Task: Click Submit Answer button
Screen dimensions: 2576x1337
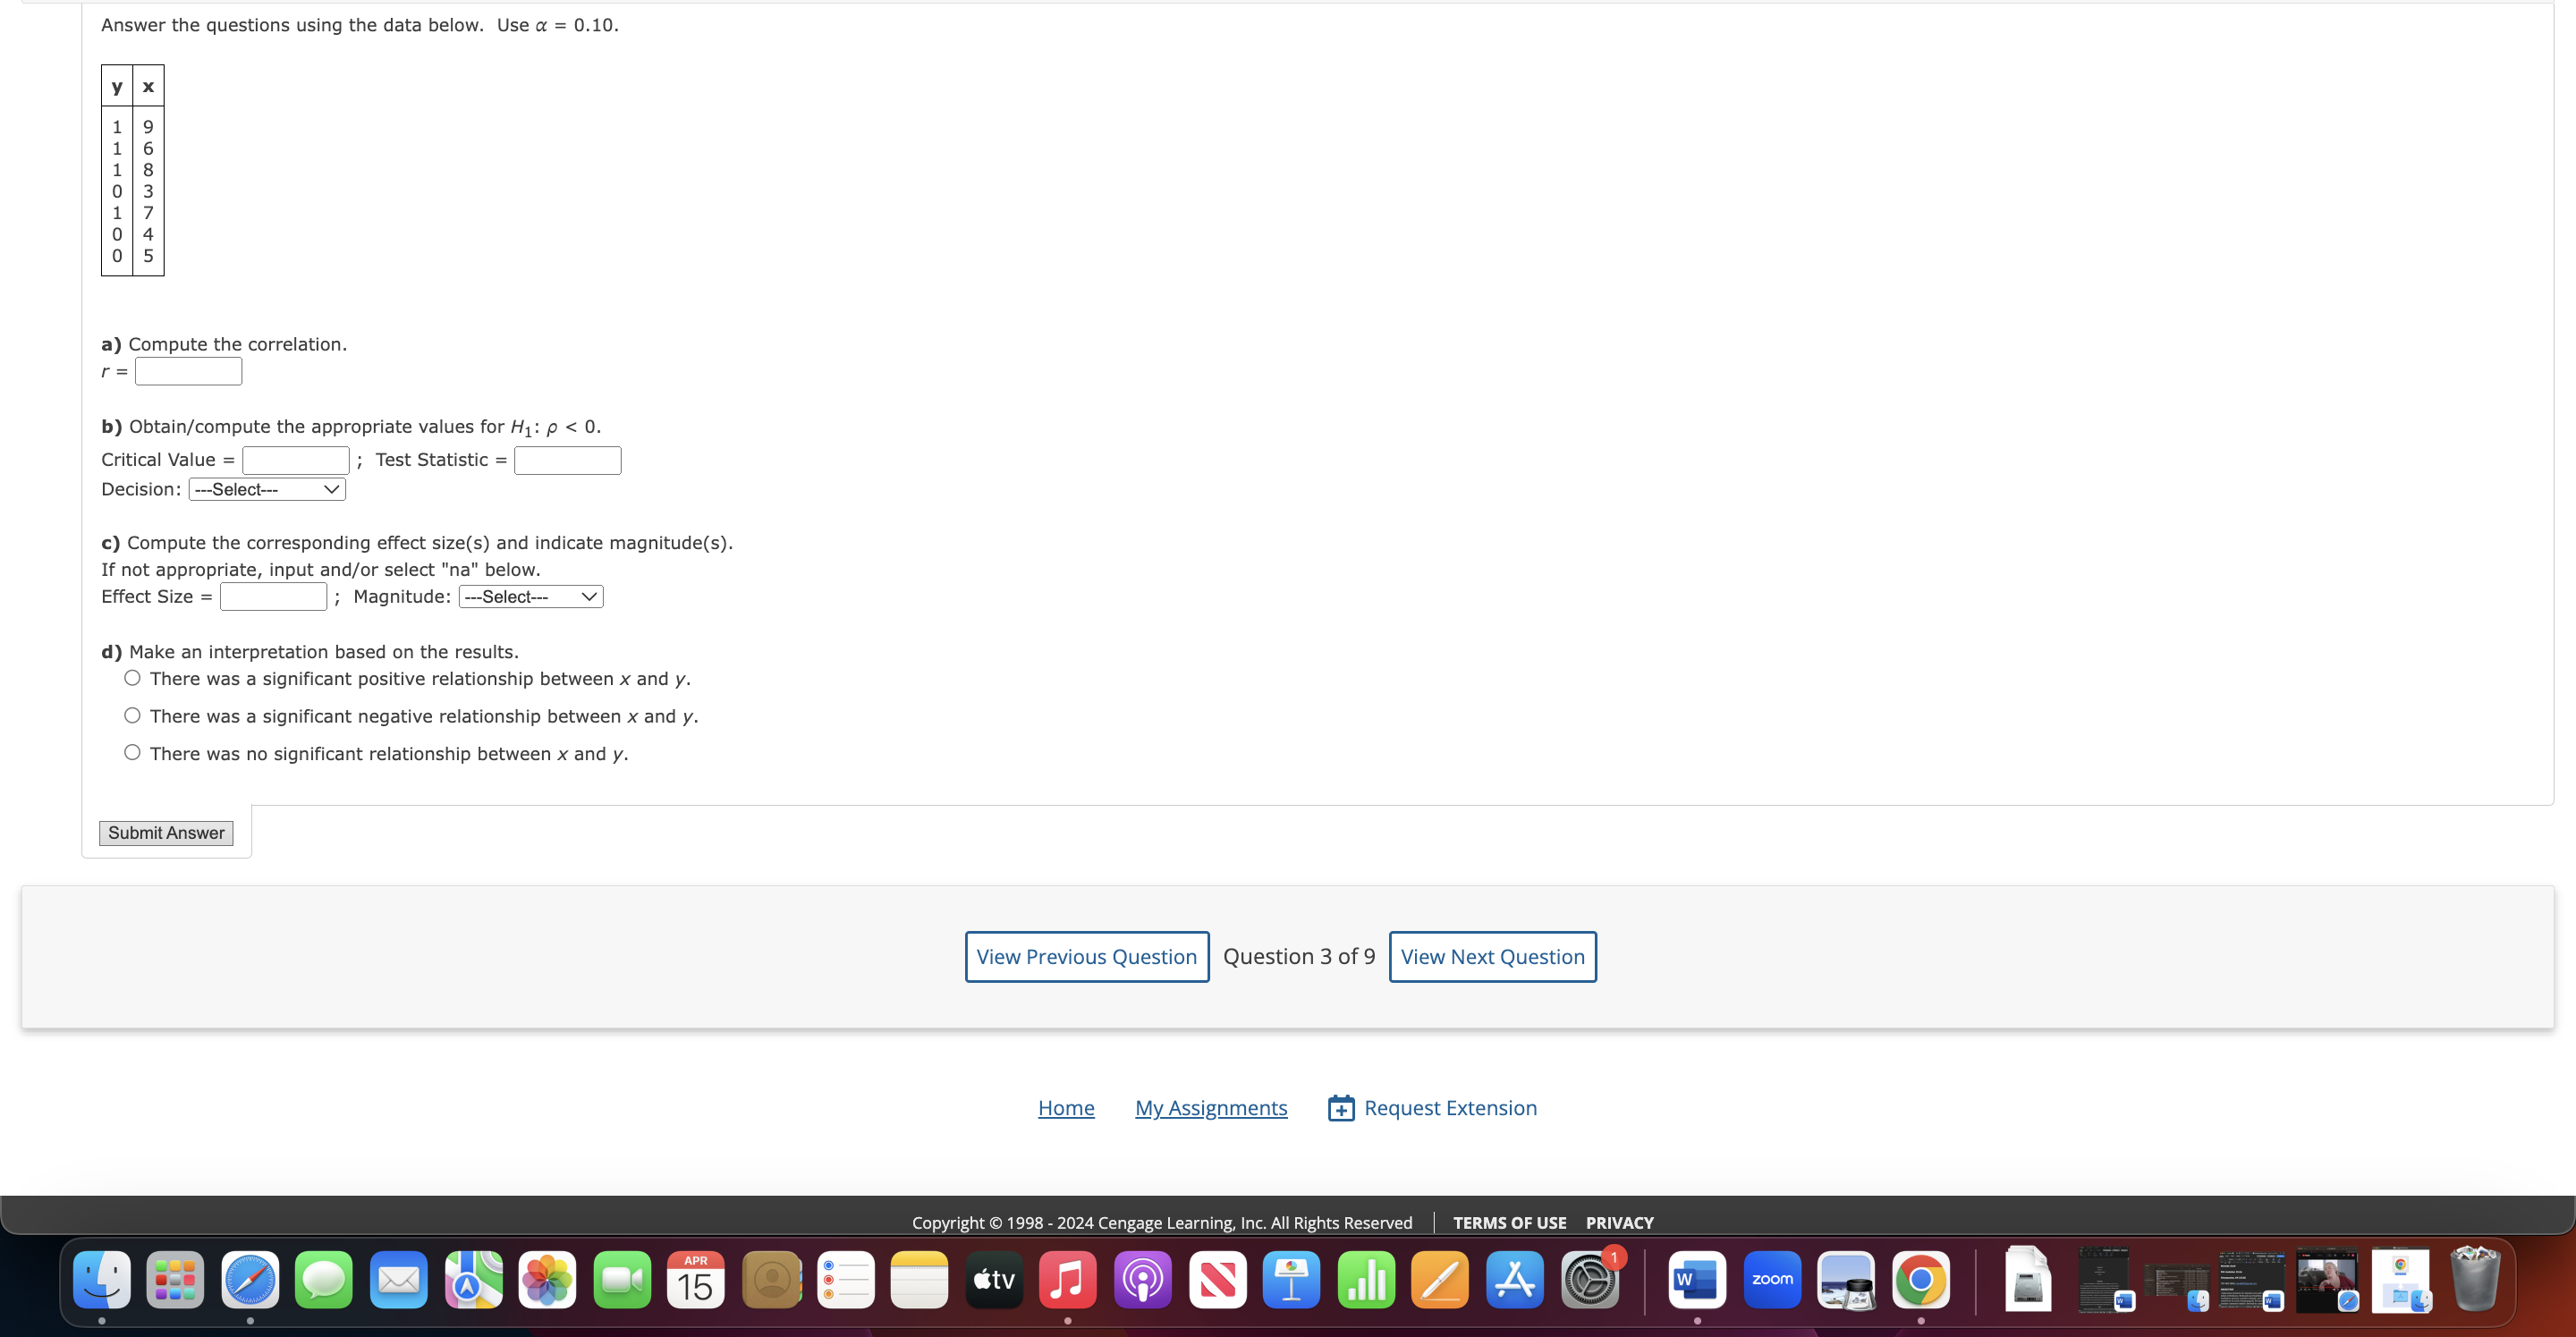Action: [166, 833]
